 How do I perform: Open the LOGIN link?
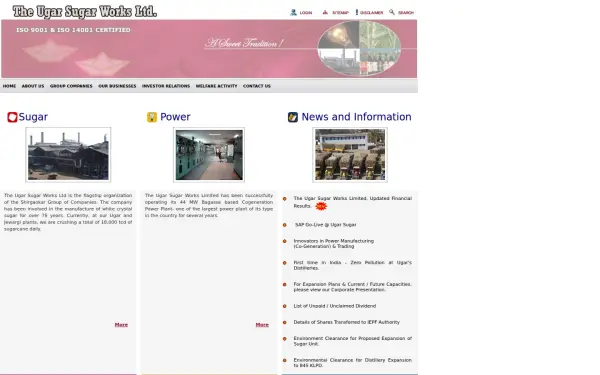[x=306, y=13]
